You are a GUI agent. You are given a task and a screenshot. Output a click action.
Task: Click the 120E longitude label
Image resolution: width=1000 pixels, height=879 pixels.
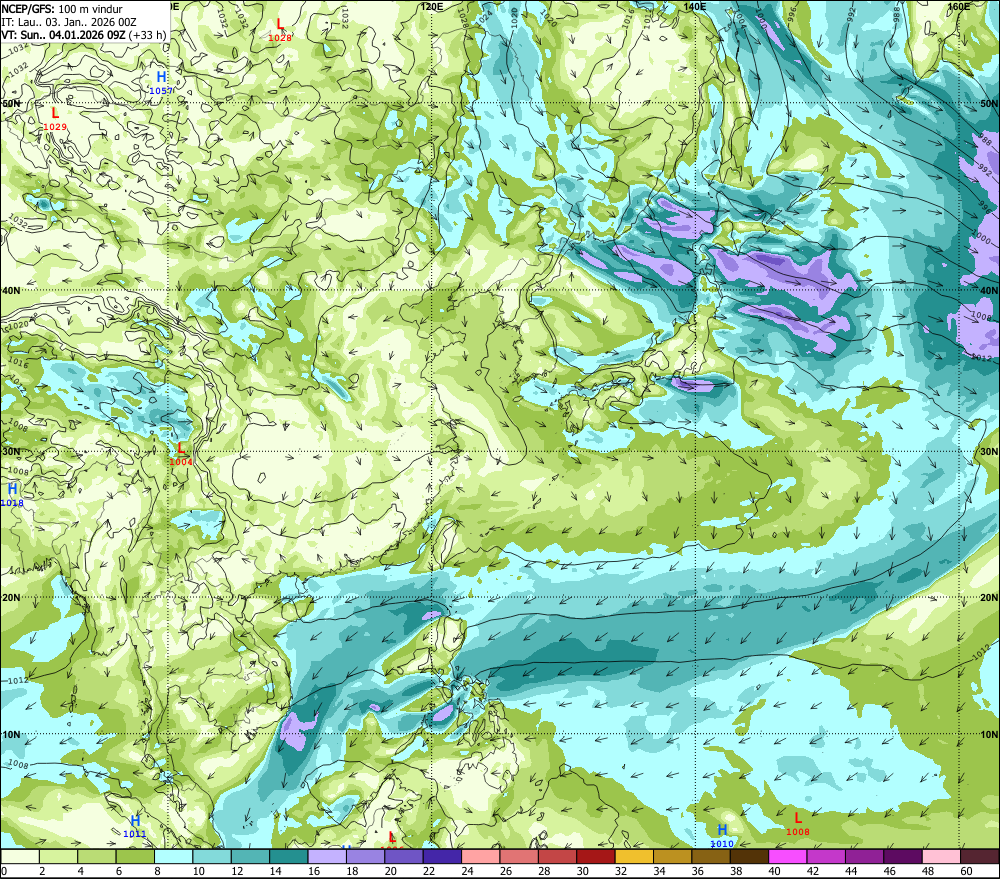(432, 6)
